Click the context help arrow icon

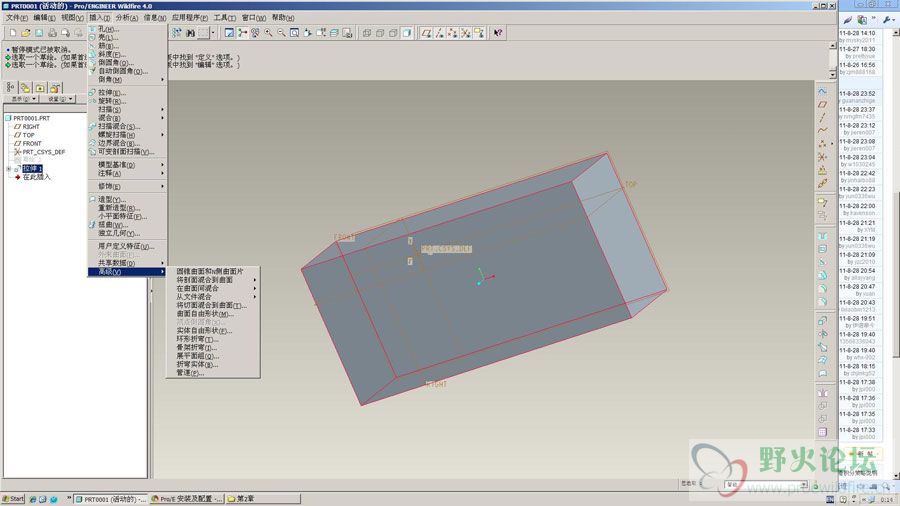(x=498, y=33)
